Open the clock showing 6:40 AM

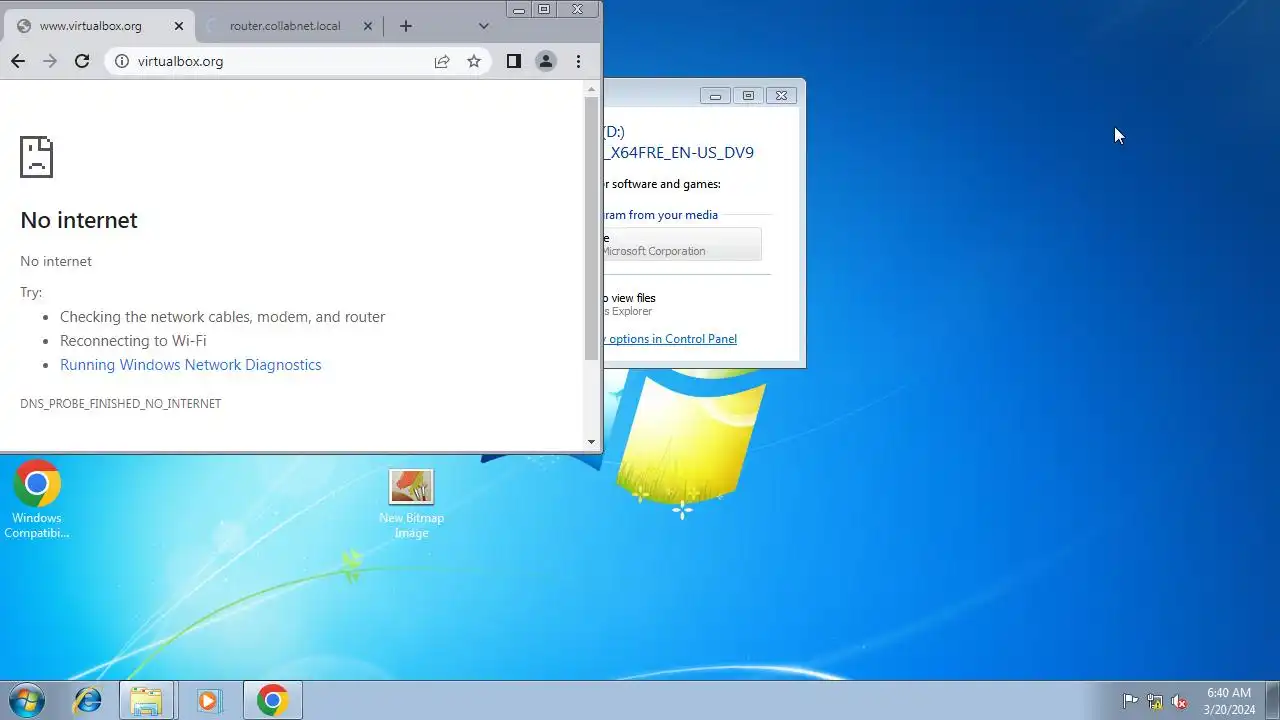point(1229,701)
